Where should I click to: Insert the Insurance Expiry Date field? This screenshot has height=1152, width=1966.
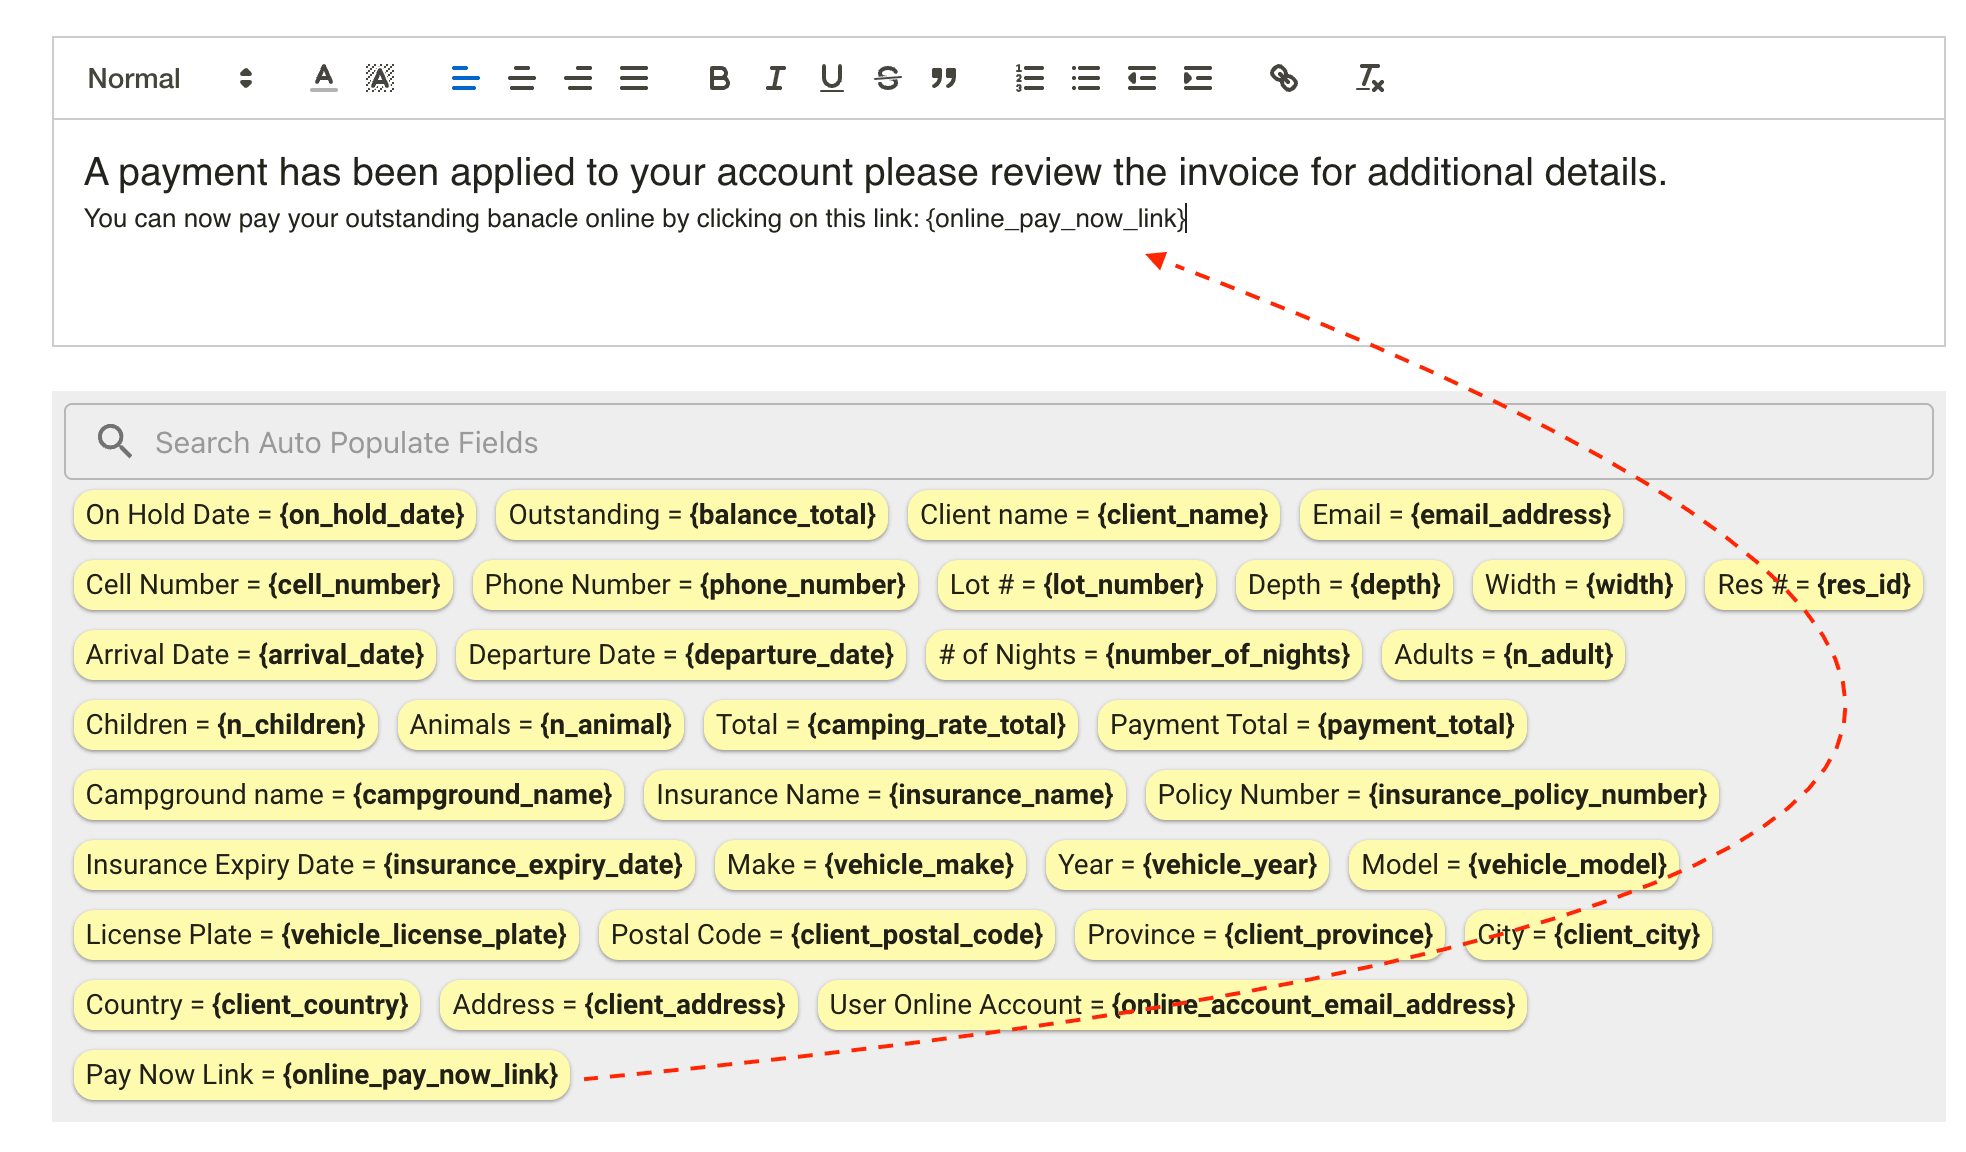pyautogui.click(x=384, y=865)
